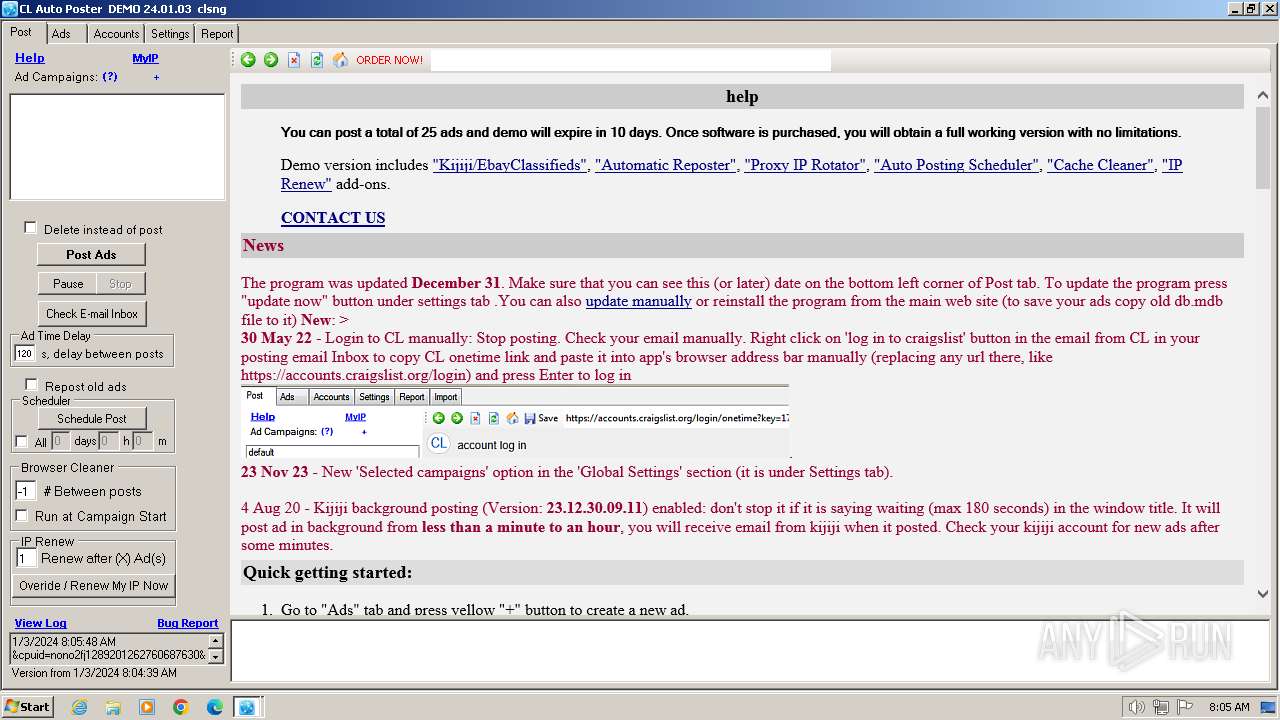Open the Bug Report link
The height and width of the screenshot is (720, 1280).
pos(188,623)
